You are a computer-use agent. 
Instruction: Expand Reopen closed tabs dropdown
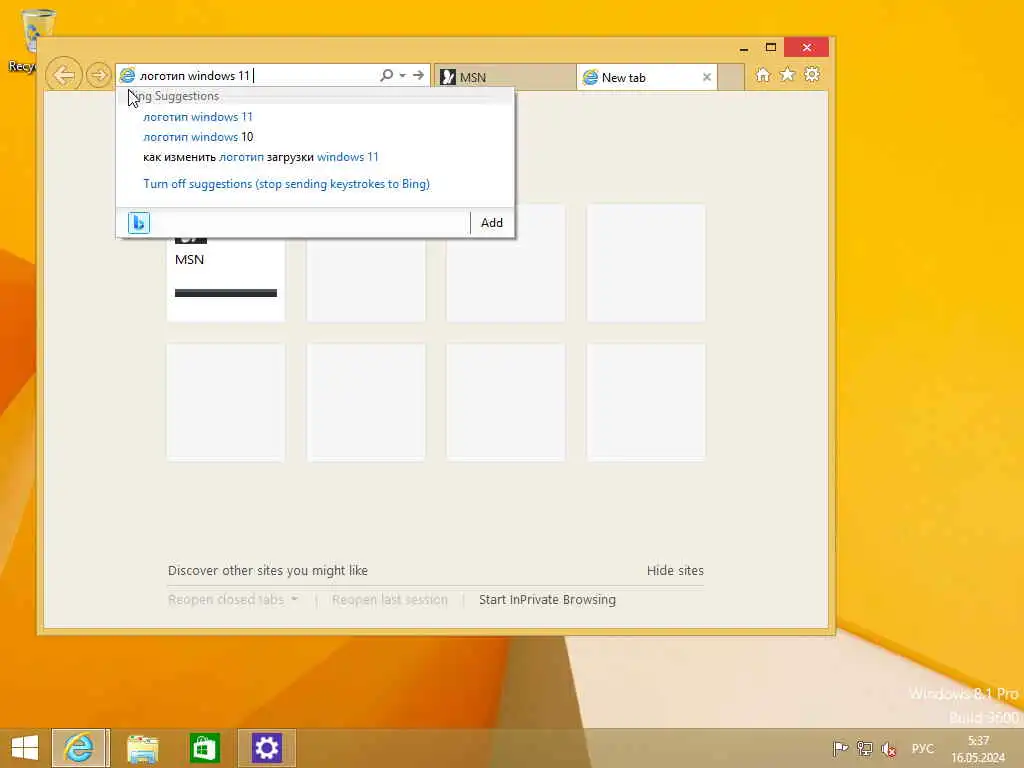click(x=232, y=600)
